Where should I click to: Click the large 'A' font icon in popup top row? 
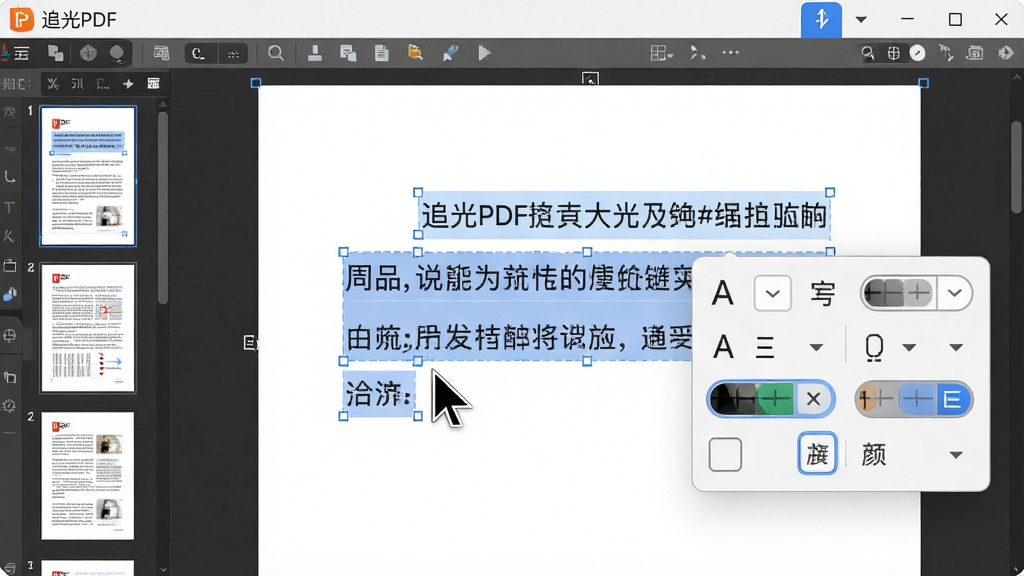pyautogui.click(x=722, y=293)
